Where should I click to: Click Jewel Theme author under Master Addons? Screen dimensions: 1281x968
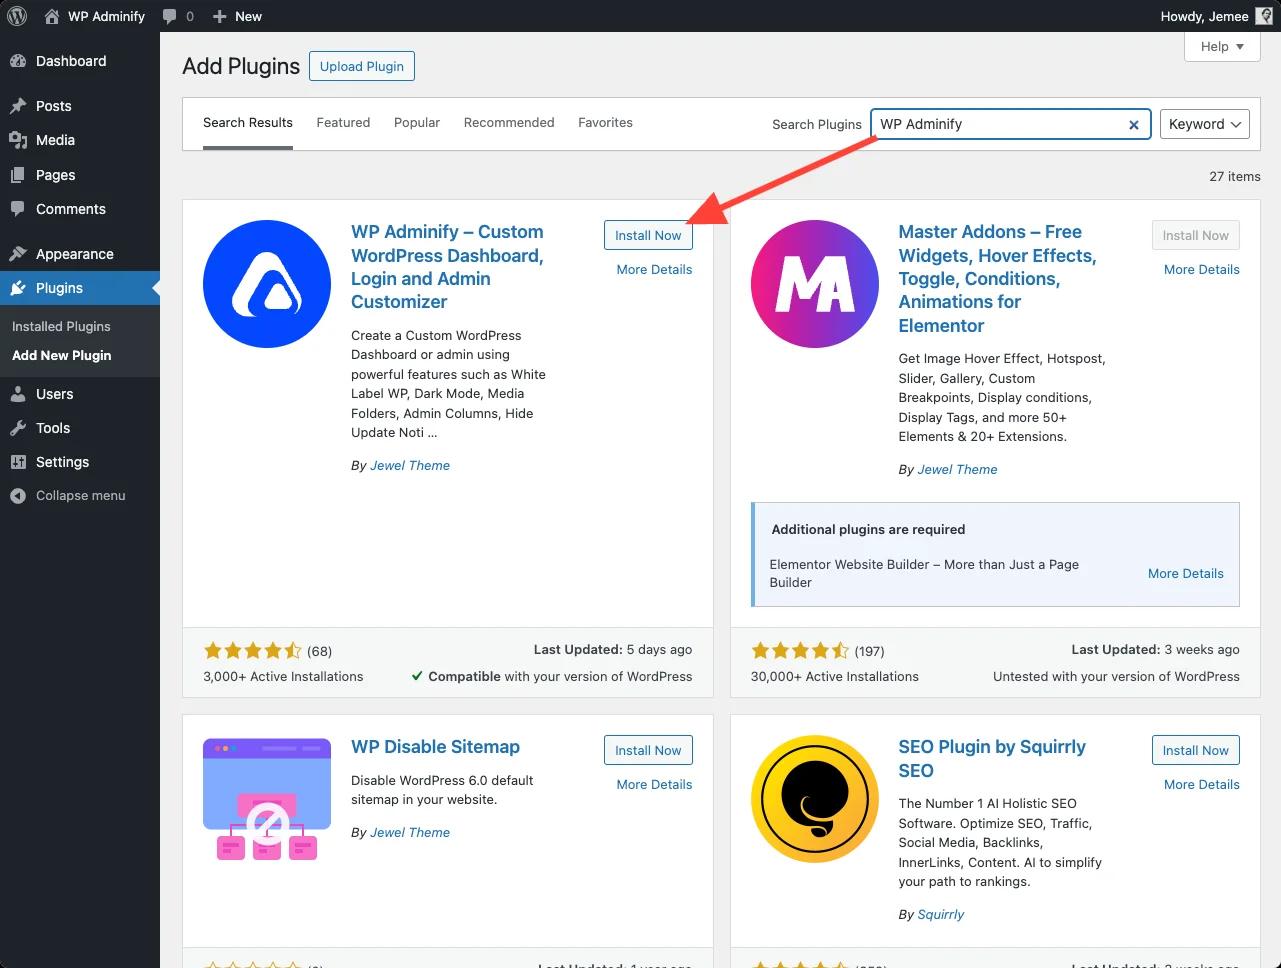(x=957, y=469)
